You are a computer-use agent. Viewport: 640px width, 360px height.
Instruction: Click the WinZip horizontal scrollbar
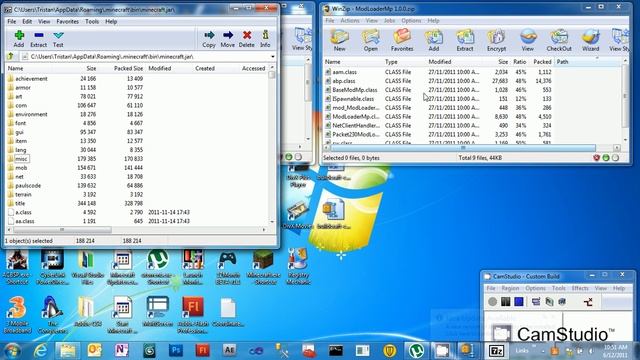click(463, 148)
